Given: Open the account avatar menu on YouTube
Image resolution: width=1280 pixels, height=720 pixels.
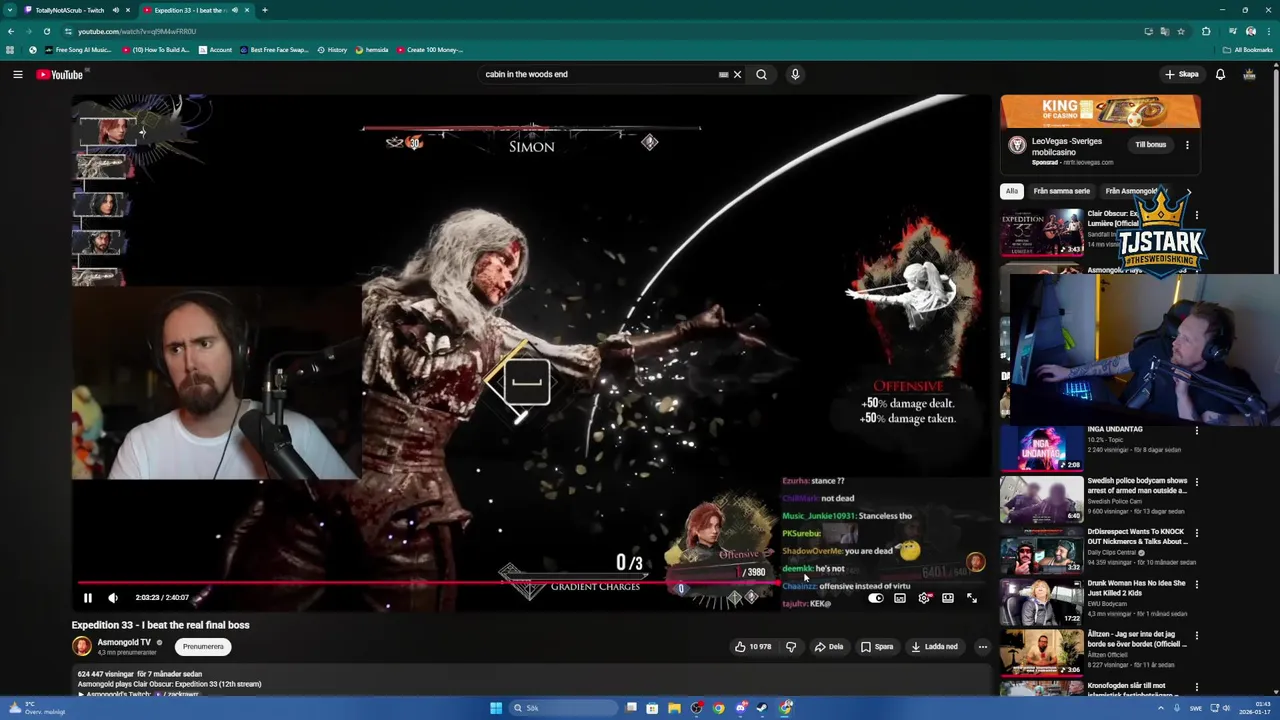Looking at the screenshot, I should point(1249,74).
